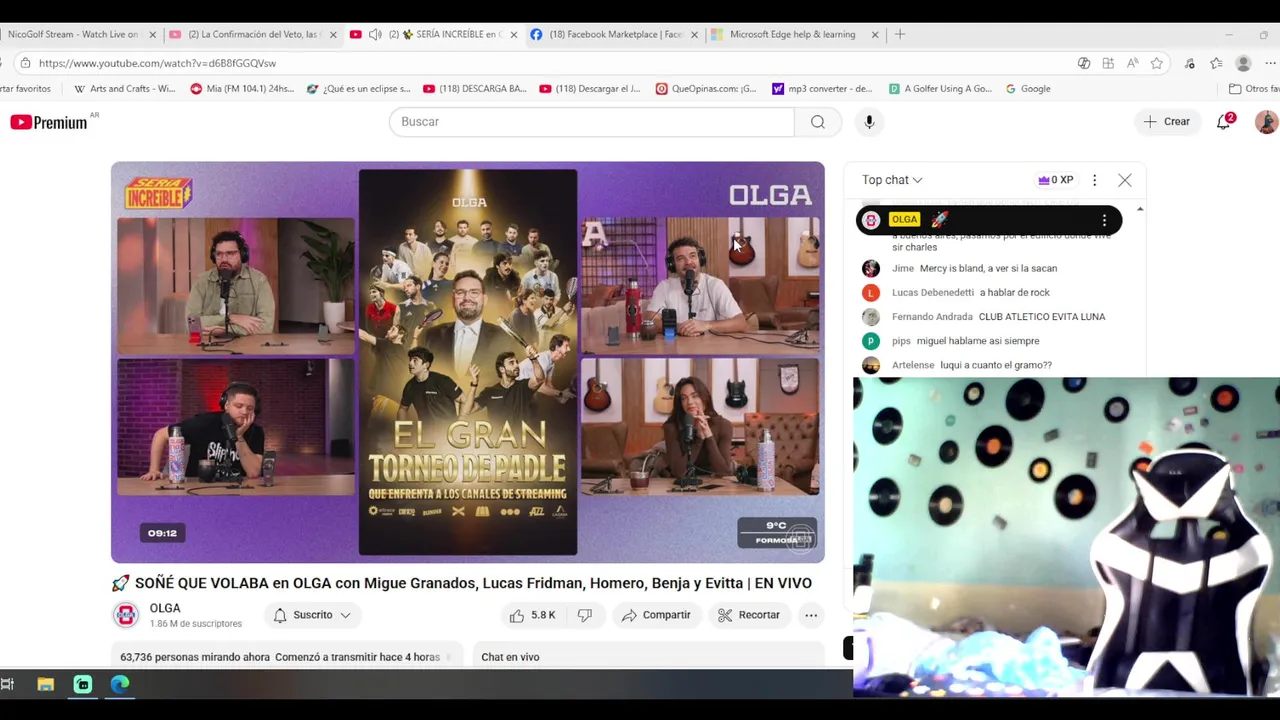Open mp3 converter bookmark
Image resolution: width=1280 pixels, height=720 pixels.
(823, 89)
